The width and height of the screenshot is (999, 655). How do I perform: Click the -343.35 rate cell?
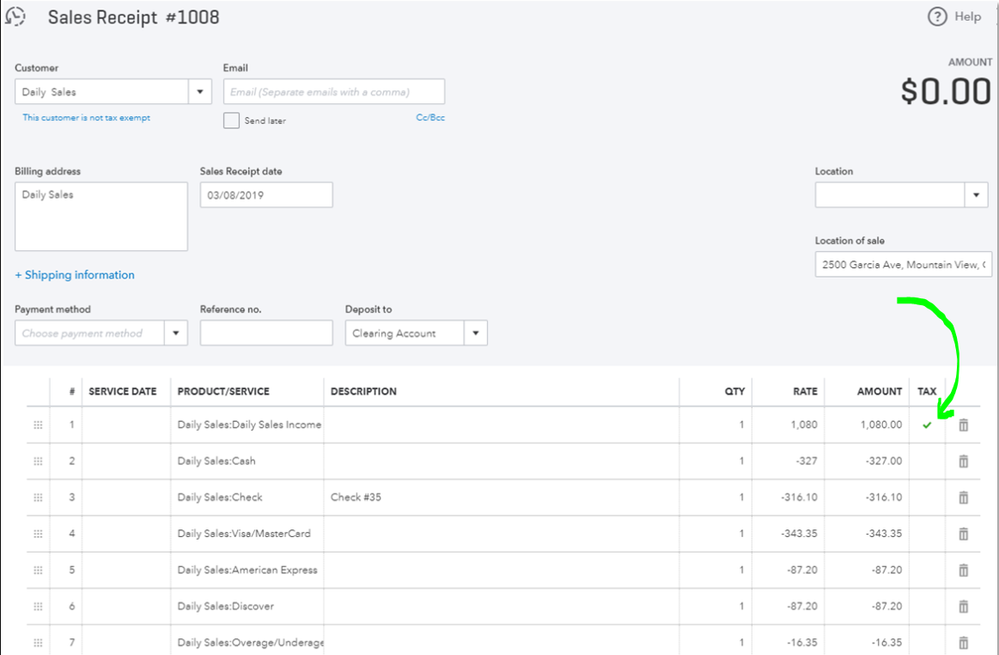point(788,534)
